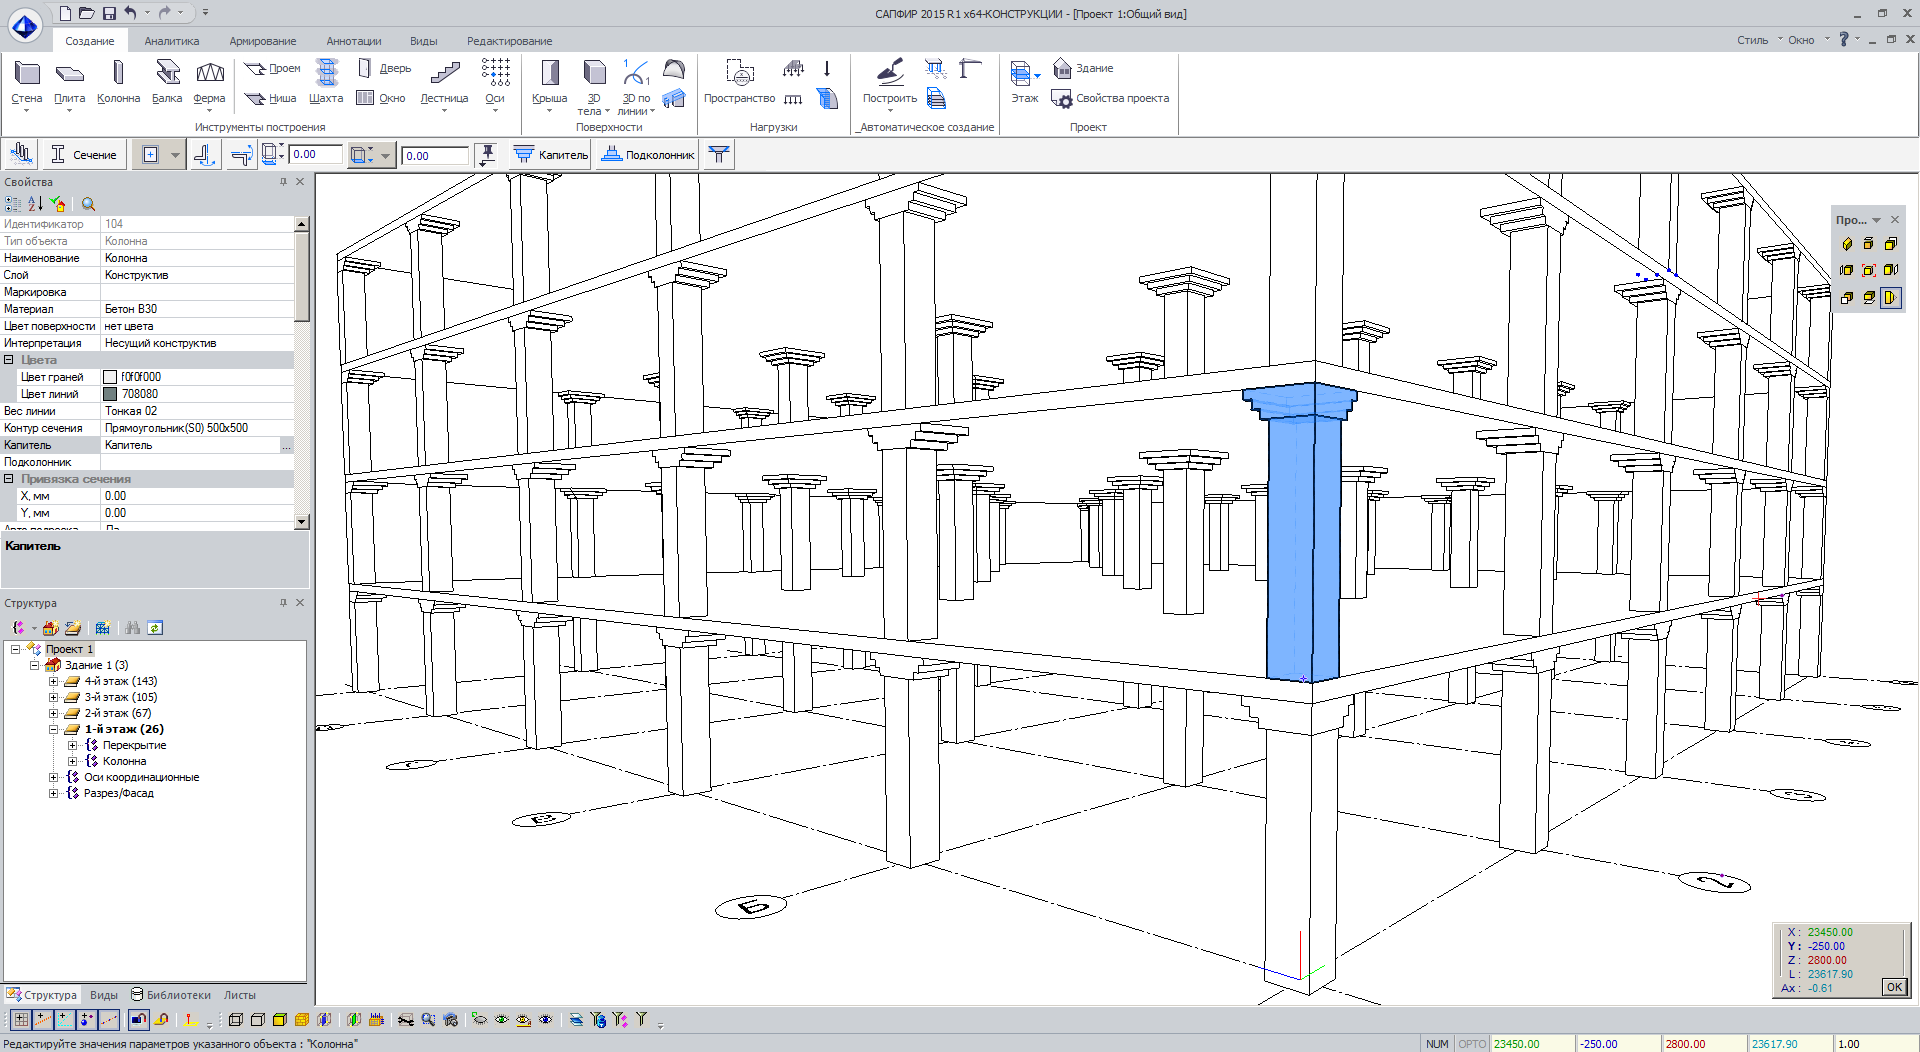The height and width of the screenshot is (1052, 1920).
Task: Open the Аналитика ribbon tab
Action: click(171, 41)
